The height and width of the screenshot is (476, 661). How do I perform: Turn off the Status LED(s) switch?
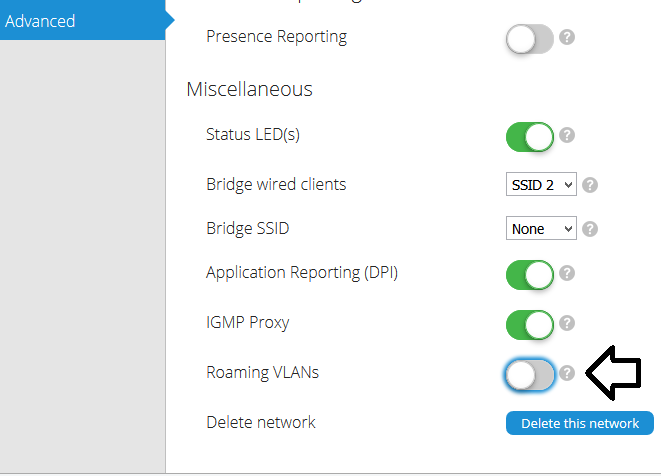[x=530, y=137]
